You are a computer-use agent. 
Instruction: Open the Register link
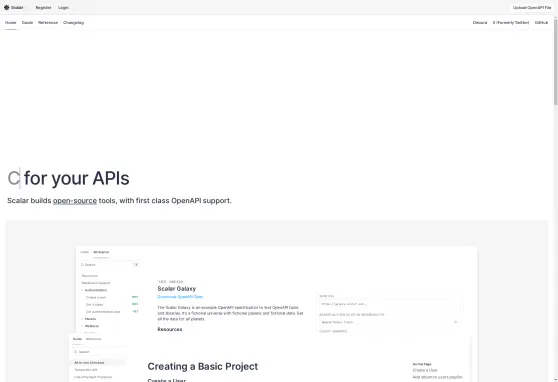tap(43, 7)
